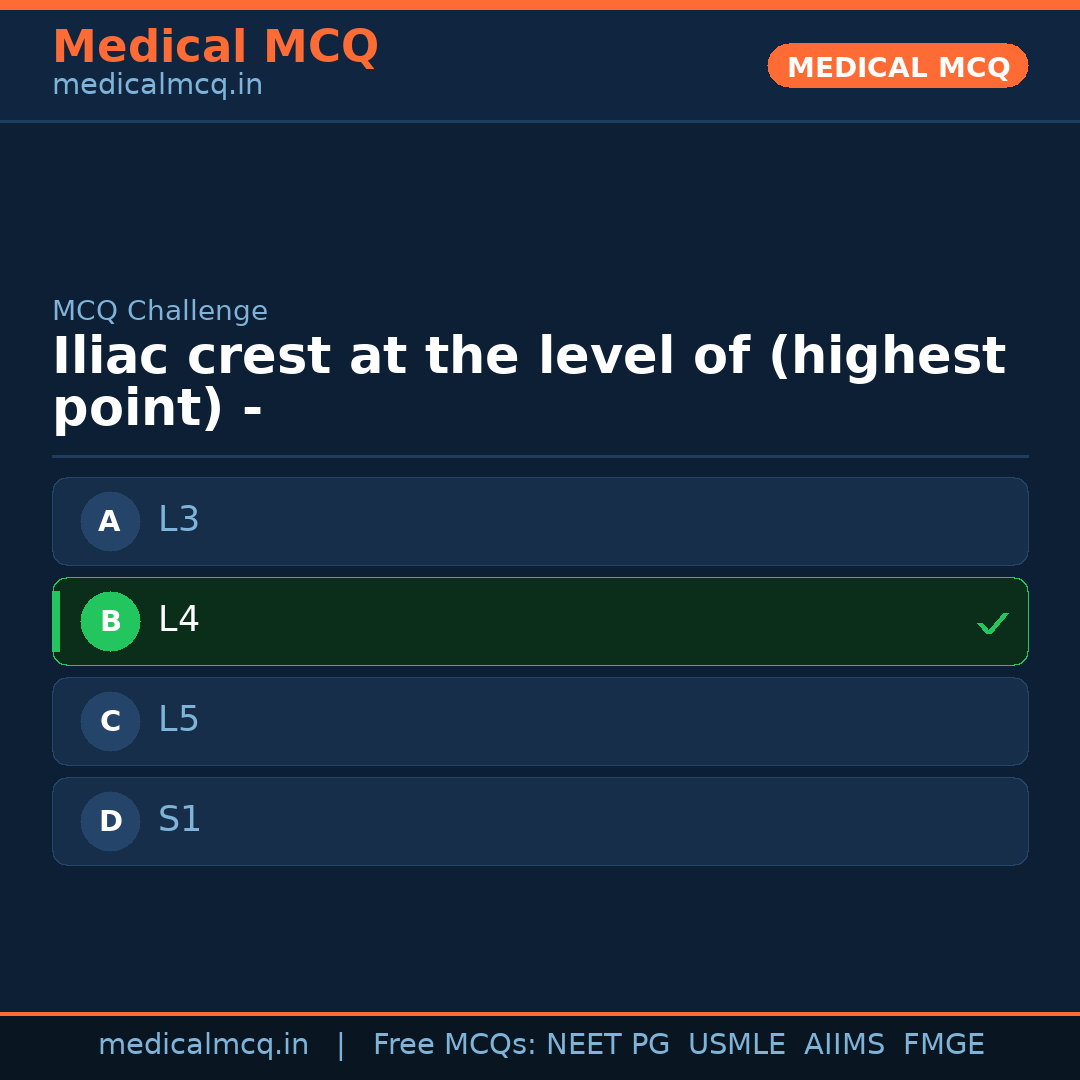The image size is (1080, 1080).
Task: Click the medicalmcq.in footer link
Action: click(204, 1044)
